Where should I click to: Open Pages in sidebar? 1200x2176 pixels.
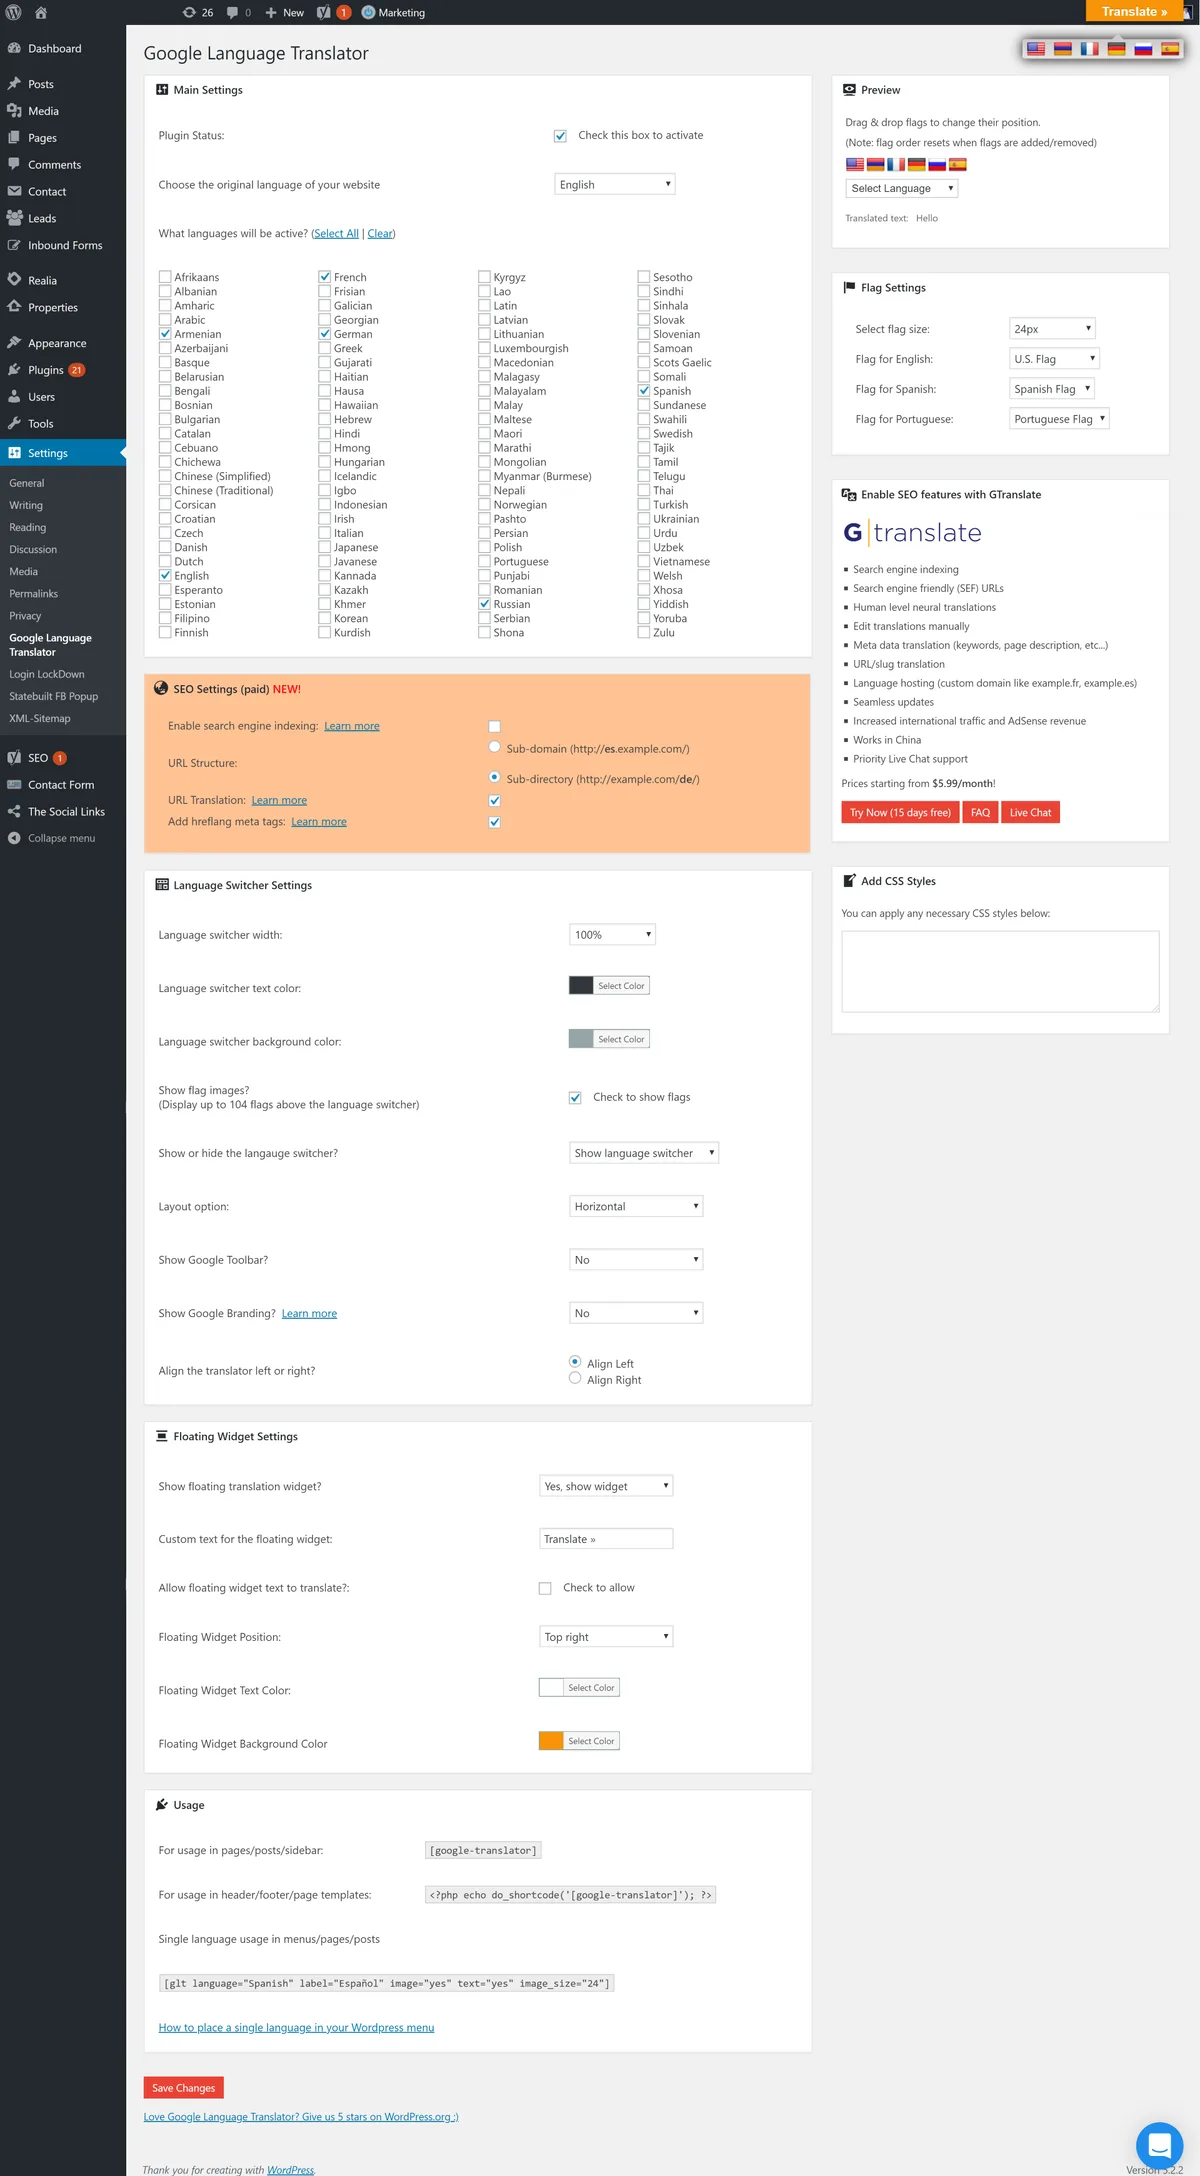[42, 138]
